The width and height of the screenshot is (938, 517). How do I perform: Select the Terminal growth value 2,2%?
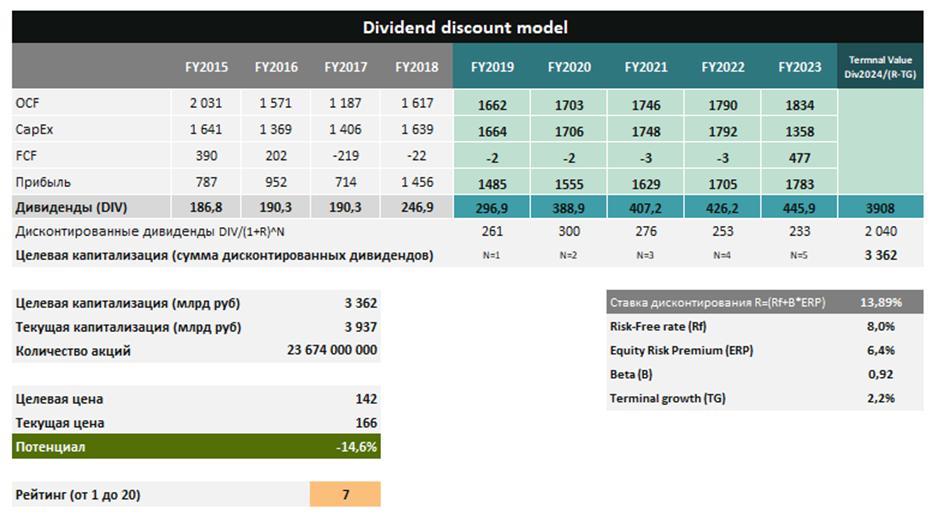click(x=880, y=399)
